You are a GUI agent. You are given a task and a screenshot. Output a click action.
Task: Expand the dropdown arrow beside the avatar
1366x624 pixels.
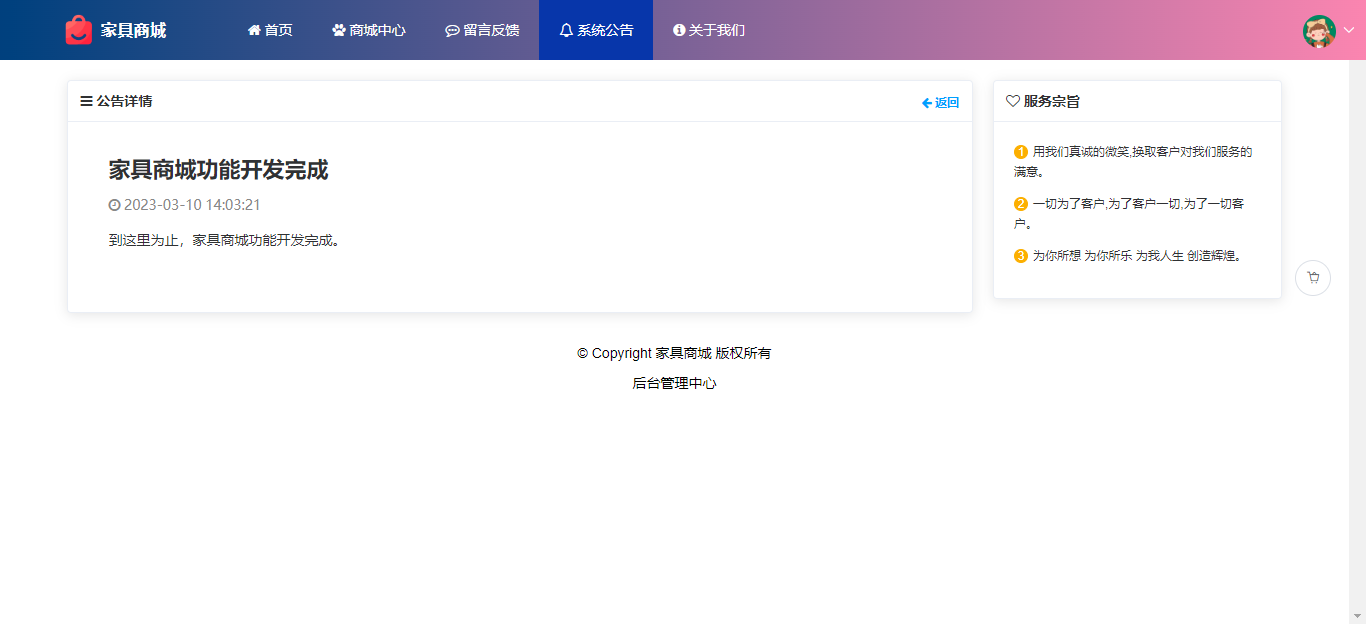tap(1348, 30)
